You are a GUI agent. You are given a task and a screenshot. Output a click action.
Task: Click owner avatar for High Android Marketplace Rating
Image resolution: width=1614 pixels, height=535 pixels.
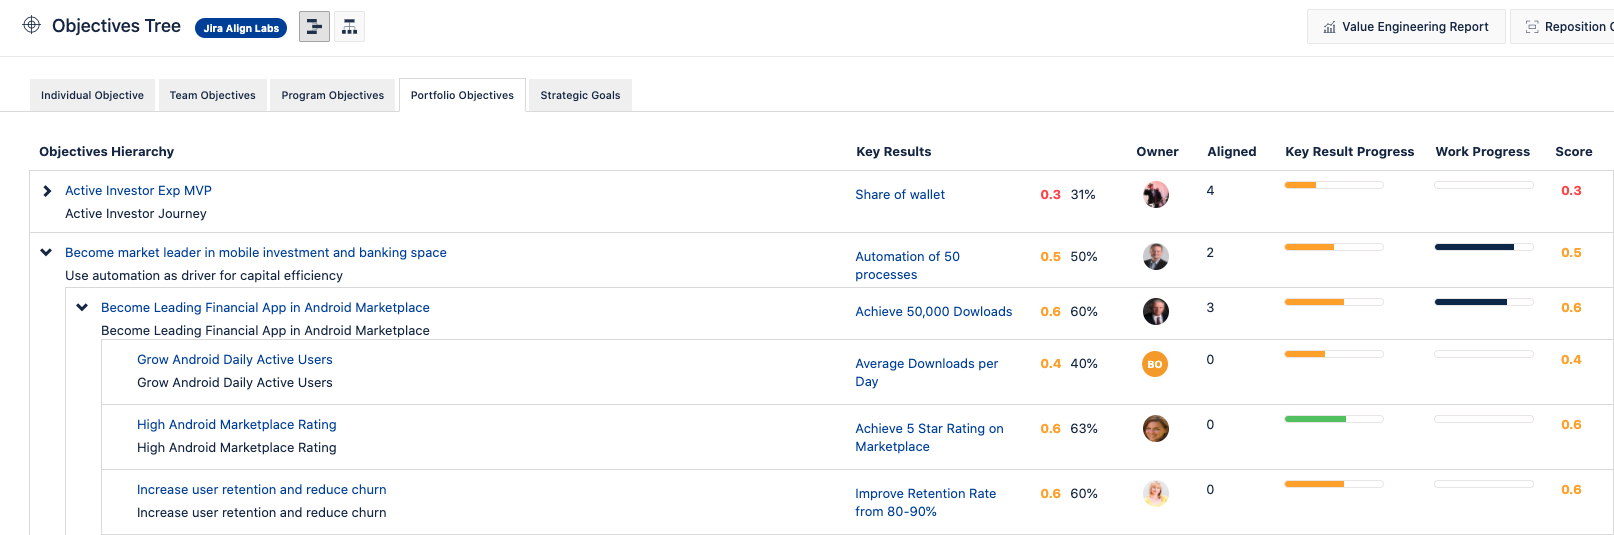coord(1156,428)
